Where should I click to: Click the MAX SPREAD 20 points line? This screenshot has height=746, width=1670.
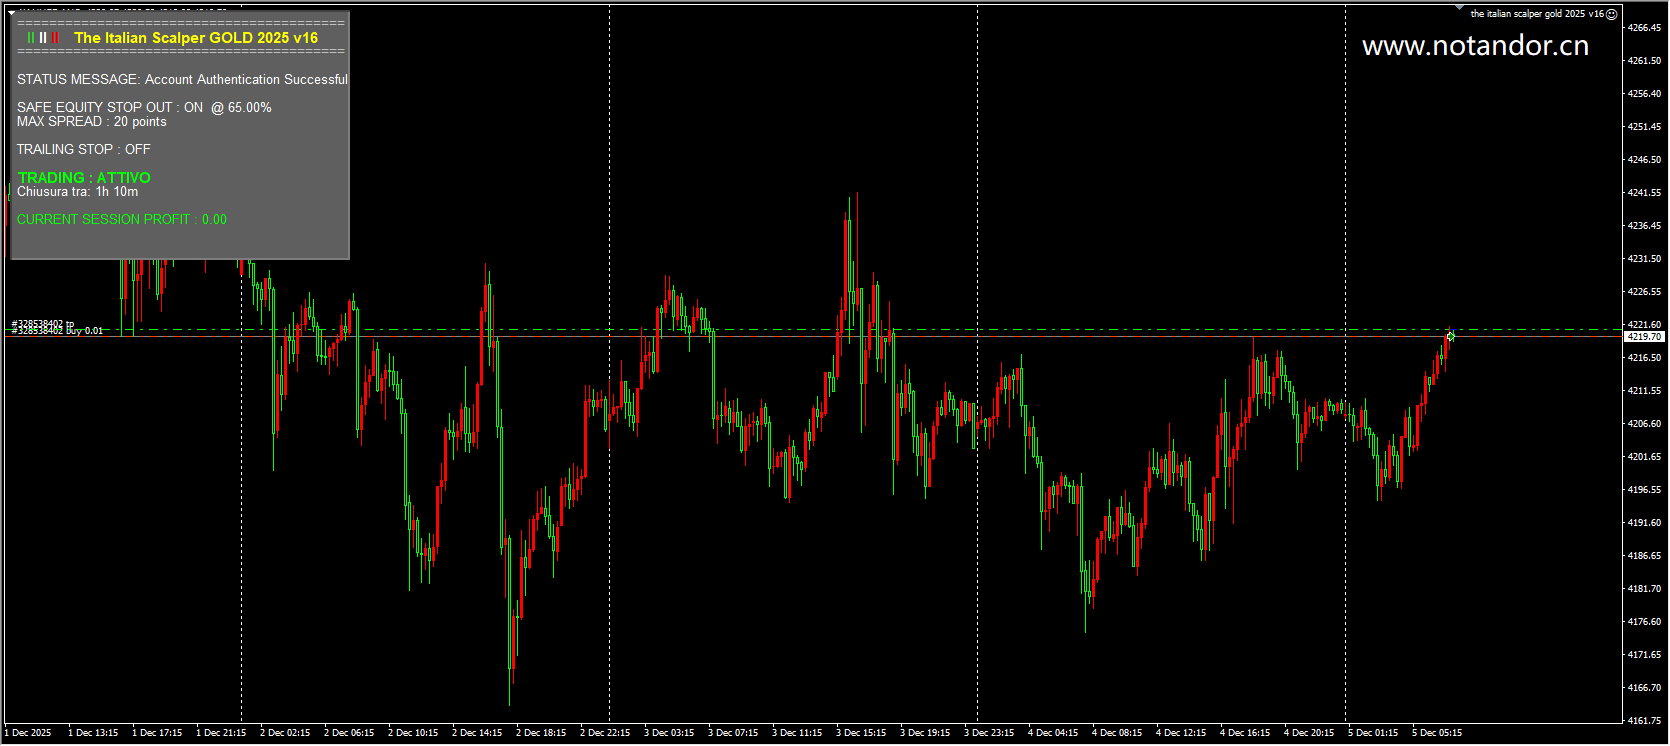[92, 121]
